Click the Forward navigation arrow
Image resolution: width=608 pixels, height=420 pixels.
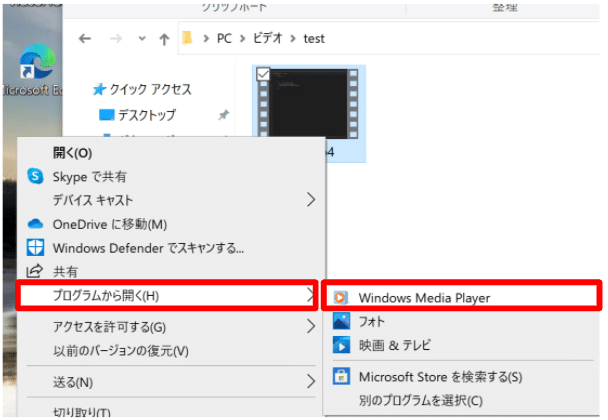pos(116,39)
